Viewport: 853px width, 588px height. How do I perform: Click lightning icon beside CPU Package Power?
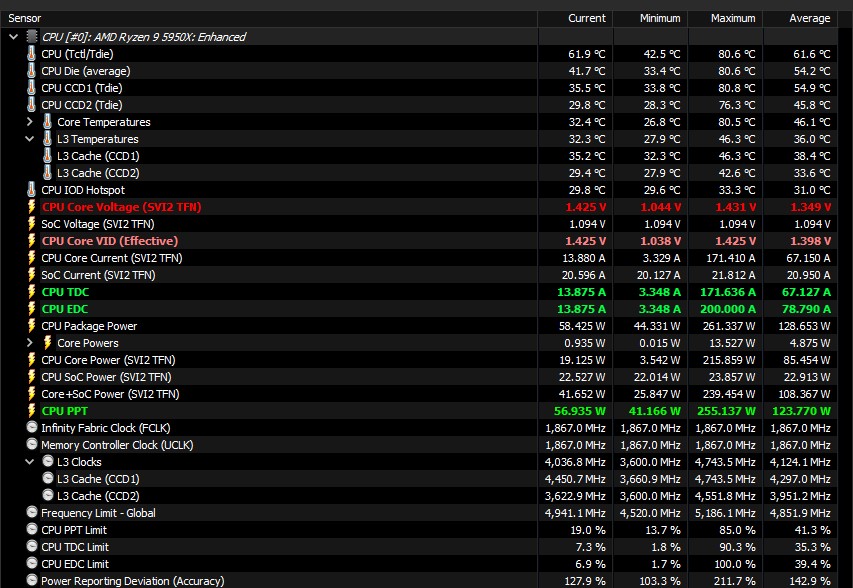(32, 326)
